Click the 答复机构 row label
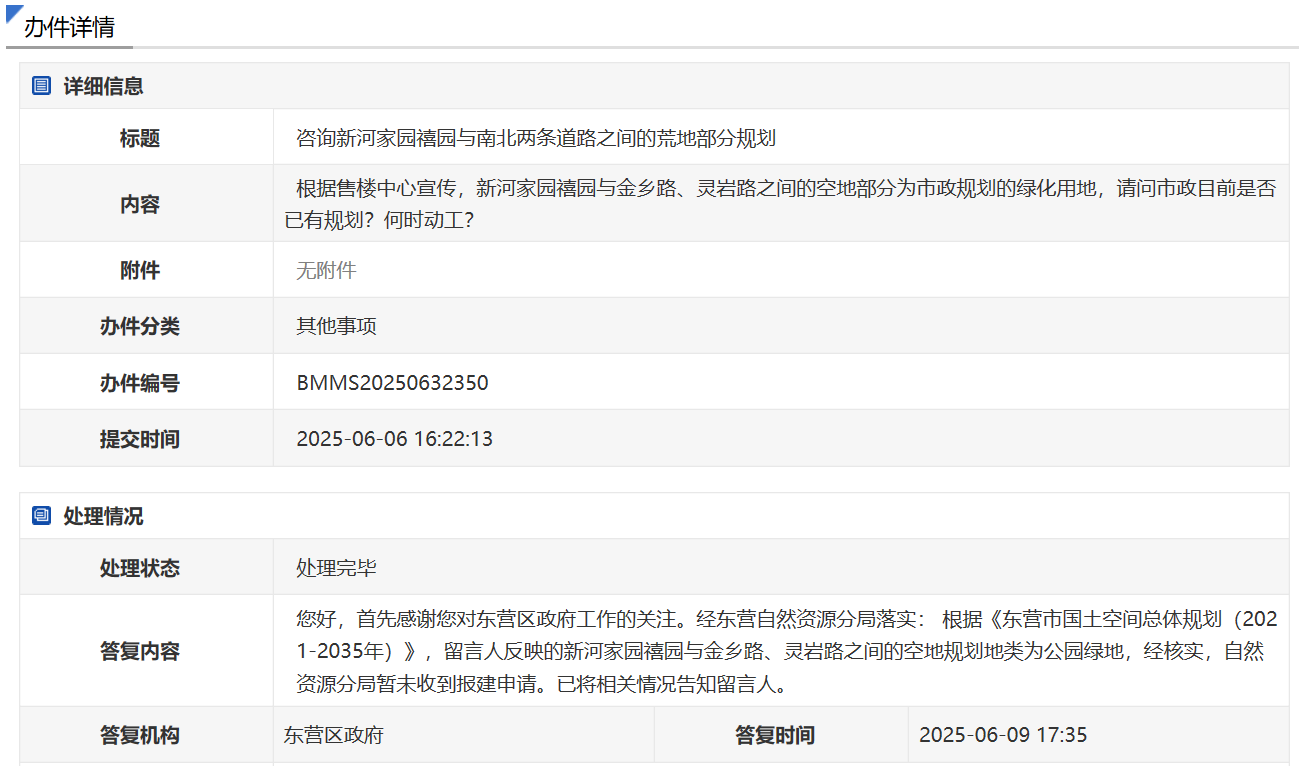 [x=140, y=735]
